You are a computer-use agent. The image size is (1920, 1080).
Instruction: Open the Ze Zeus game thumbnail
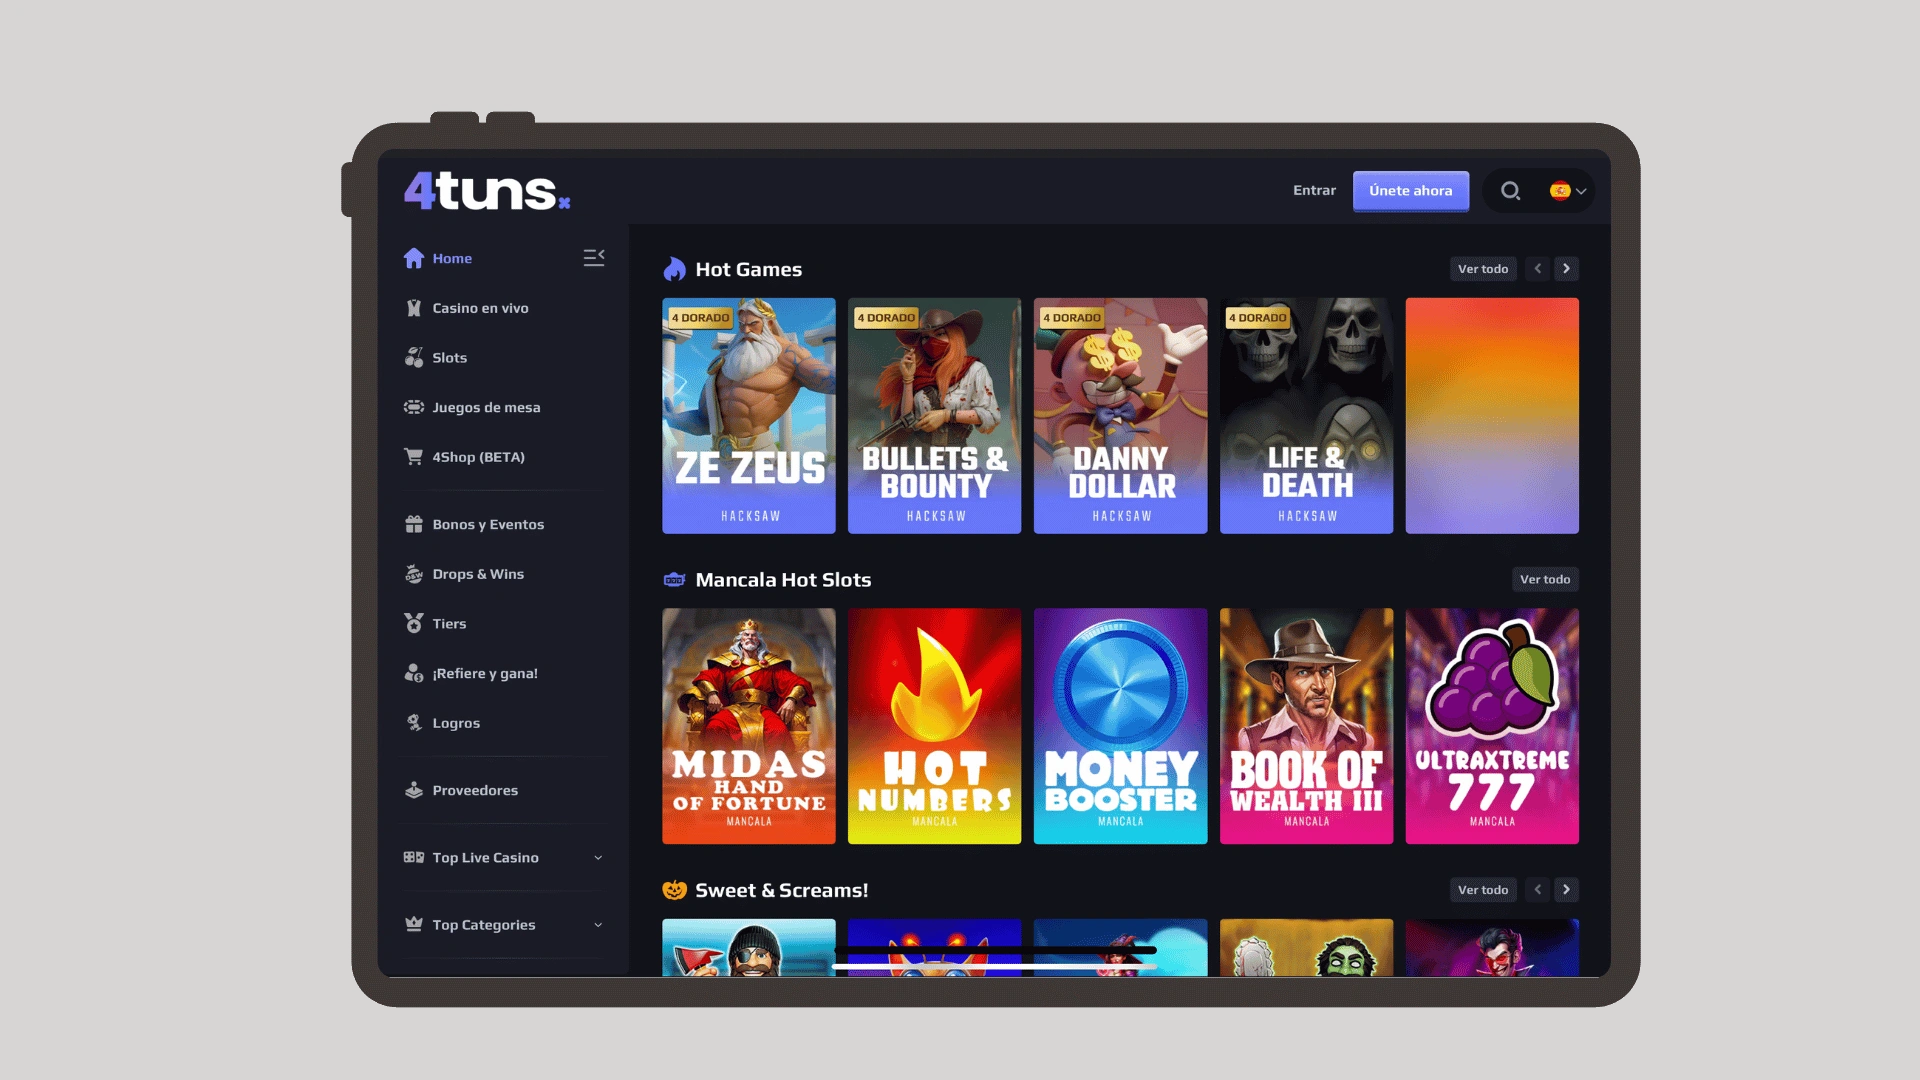[749, 415]
